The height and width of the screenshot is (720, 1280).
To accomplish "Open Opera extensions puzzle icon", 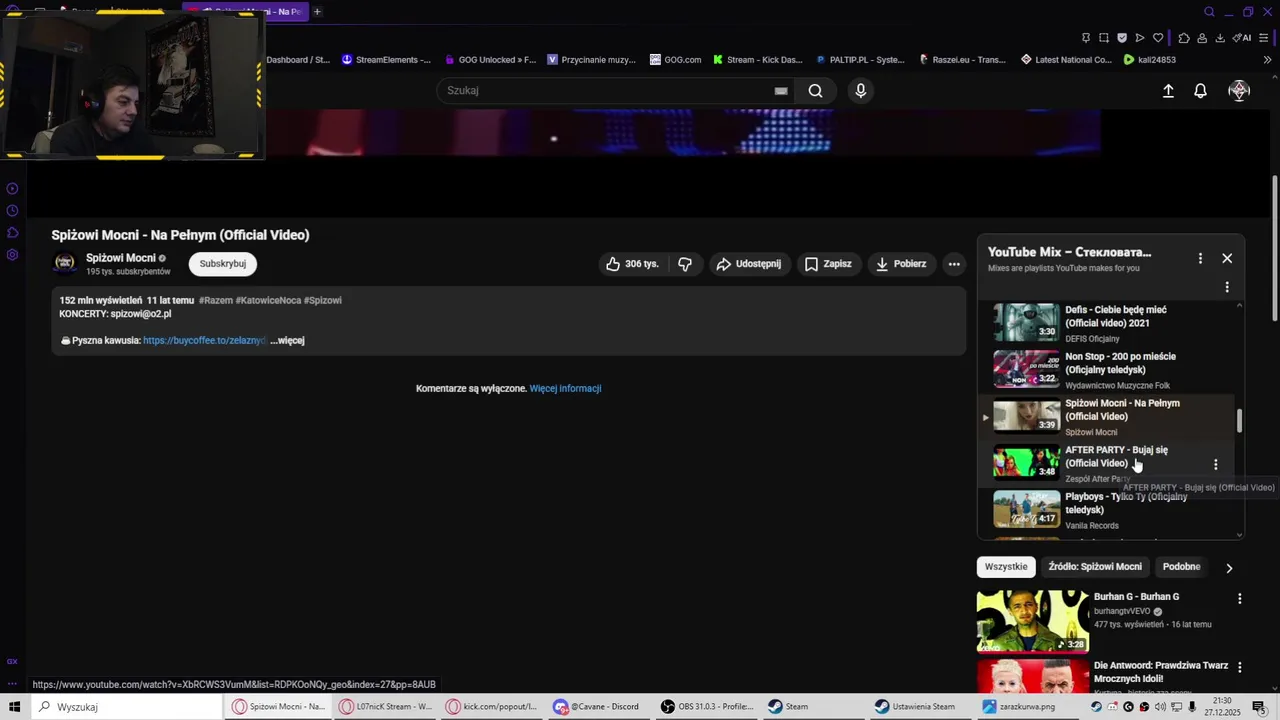I will 1184,38.
